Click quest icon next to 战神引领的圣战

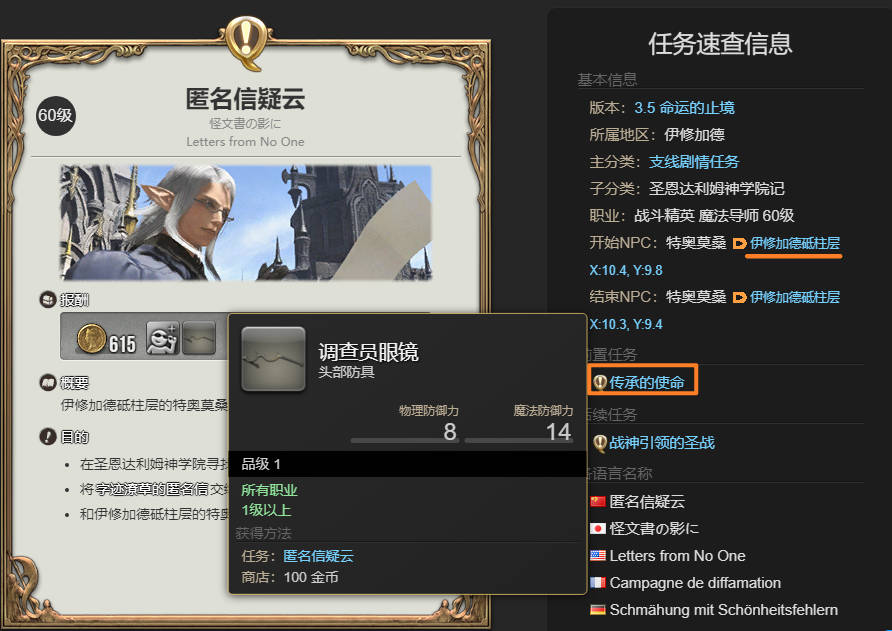pyautogui.click(x=599, y=443)
